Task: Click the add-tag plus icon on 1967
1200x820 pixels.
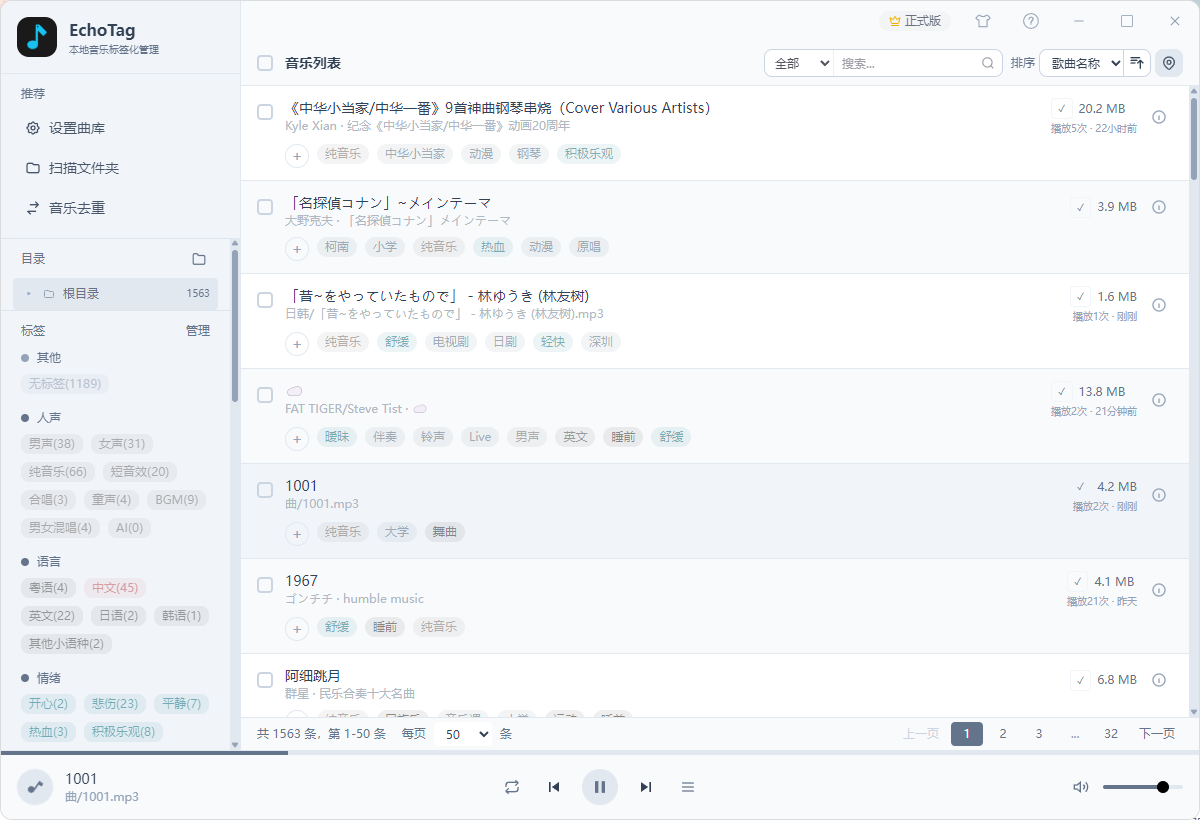Action: (x=296, y=629)
